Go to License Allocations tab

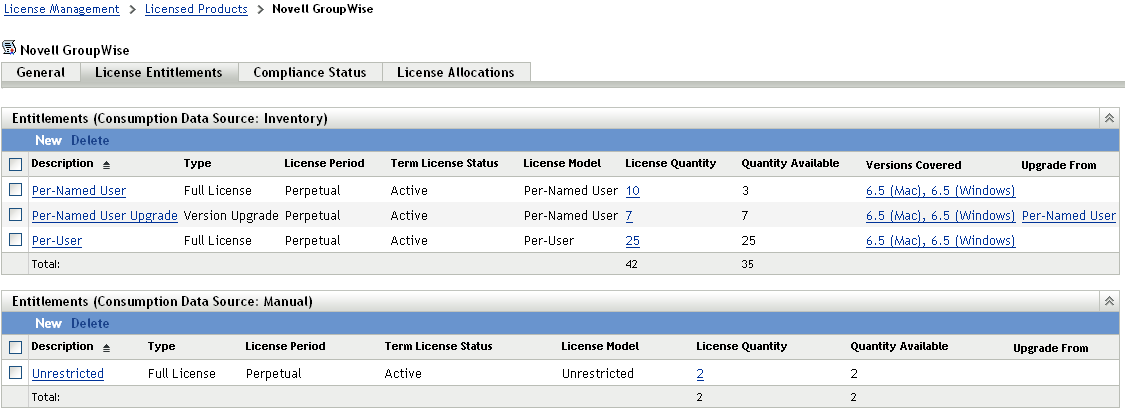click(x=455, y=73)
